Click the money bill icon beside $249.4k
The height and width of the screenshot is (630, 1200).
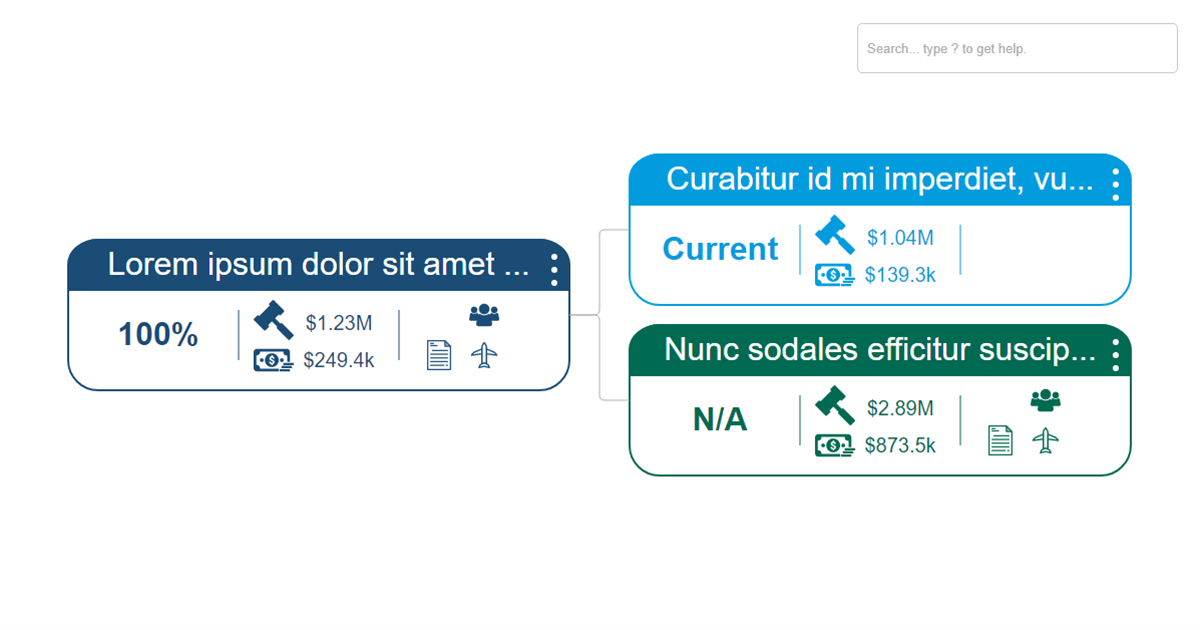point(273,361)
